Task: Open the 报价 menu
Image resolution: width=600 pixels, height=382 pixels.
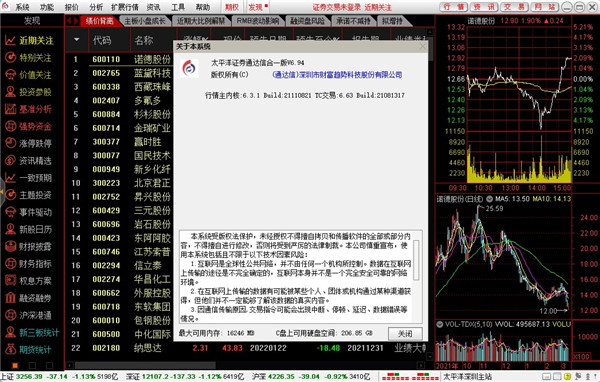Action: click(71, 7)
